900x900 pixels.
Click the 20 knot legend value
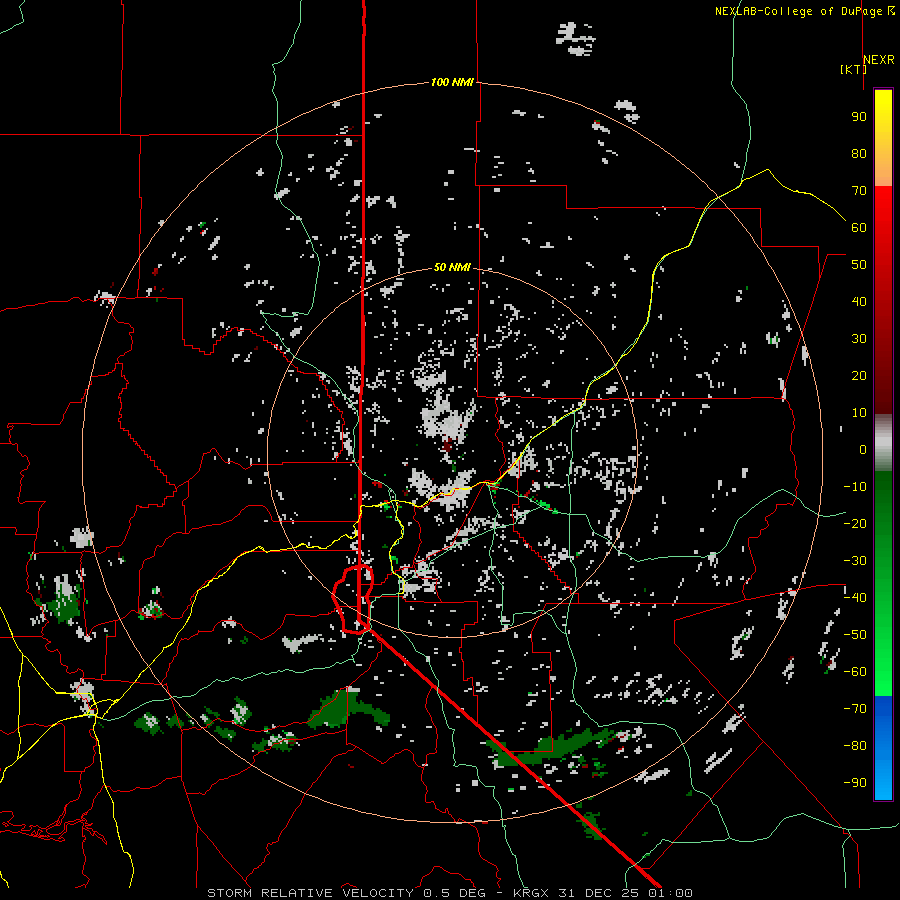(x=859, y=375)
